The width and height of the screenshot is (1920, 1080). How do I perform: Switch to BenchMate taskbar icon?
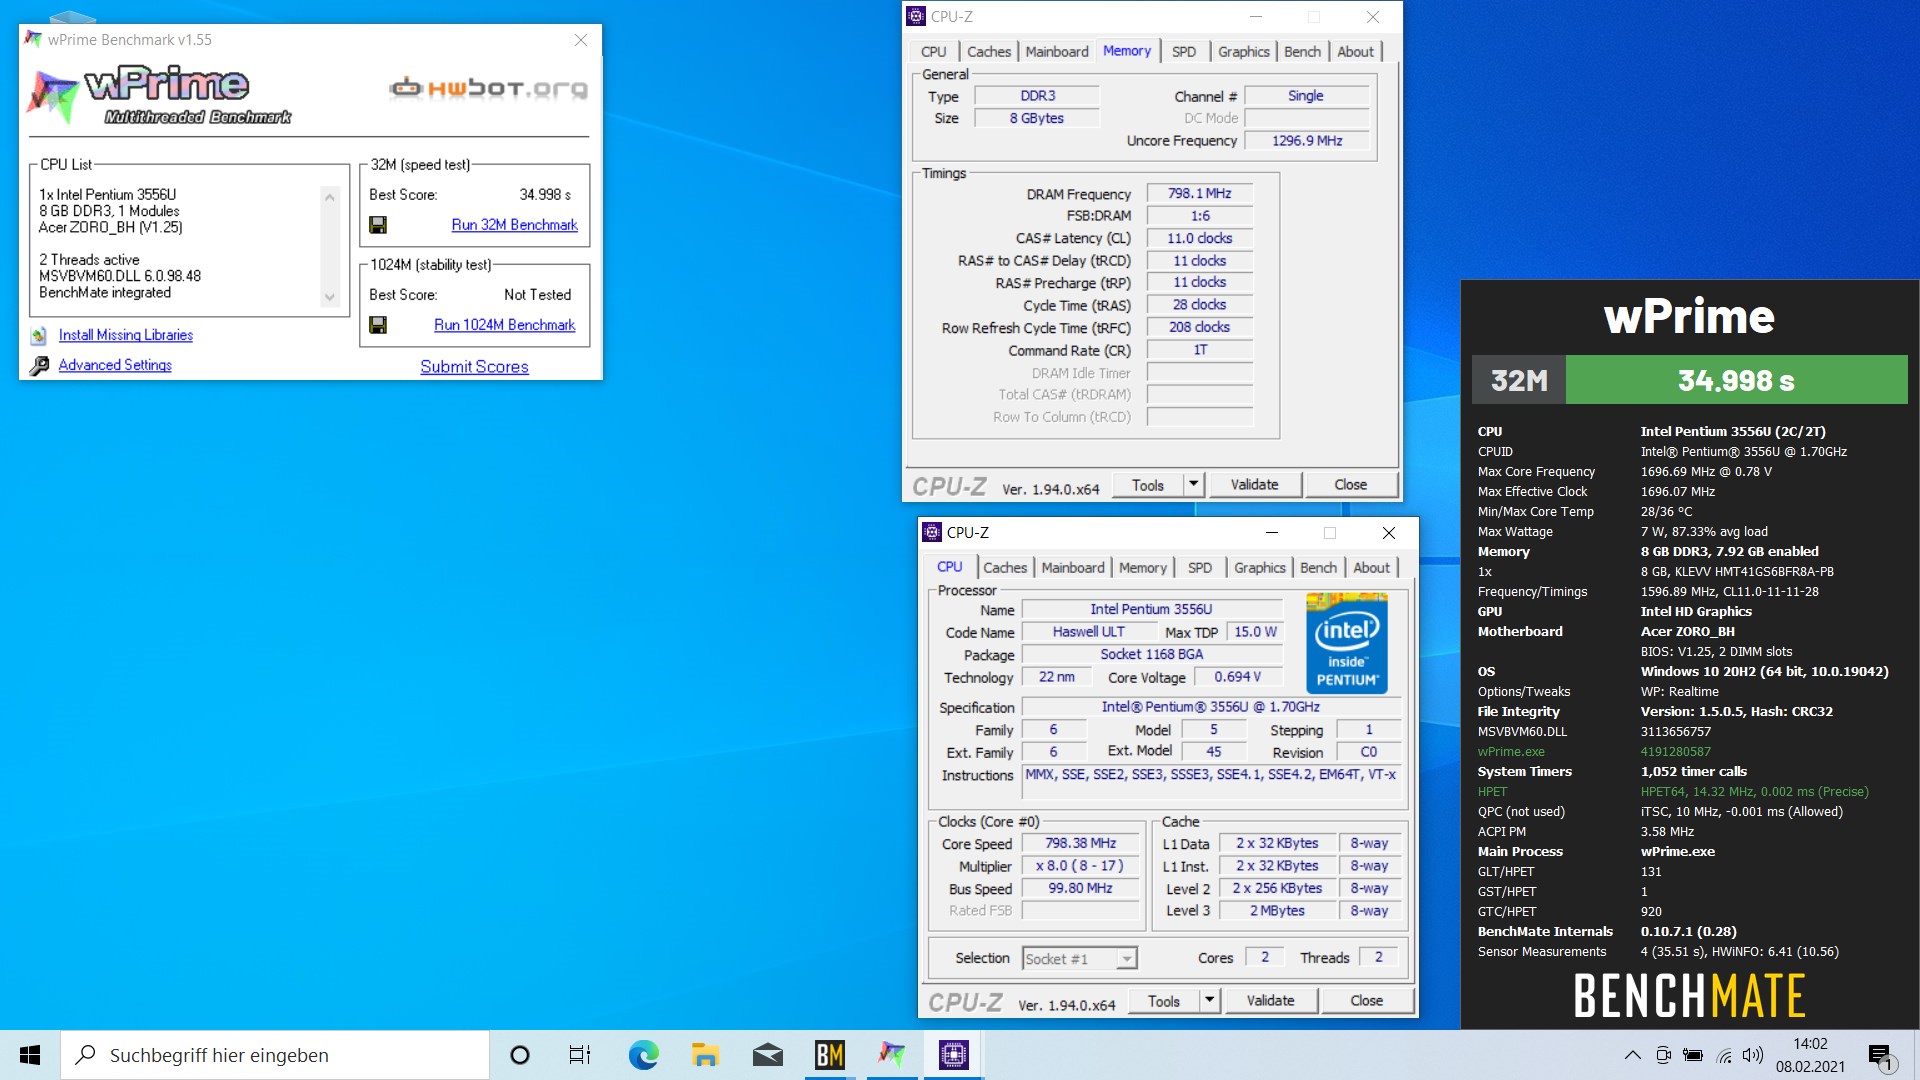tap(829, 1055)
